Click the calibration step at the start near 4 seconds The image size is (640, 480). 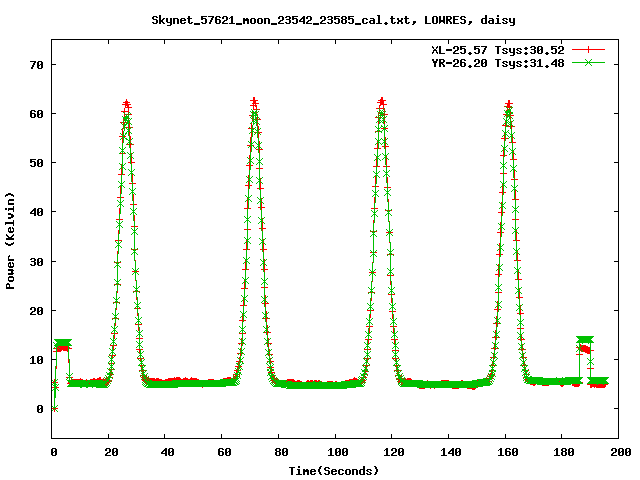point(62,345)
